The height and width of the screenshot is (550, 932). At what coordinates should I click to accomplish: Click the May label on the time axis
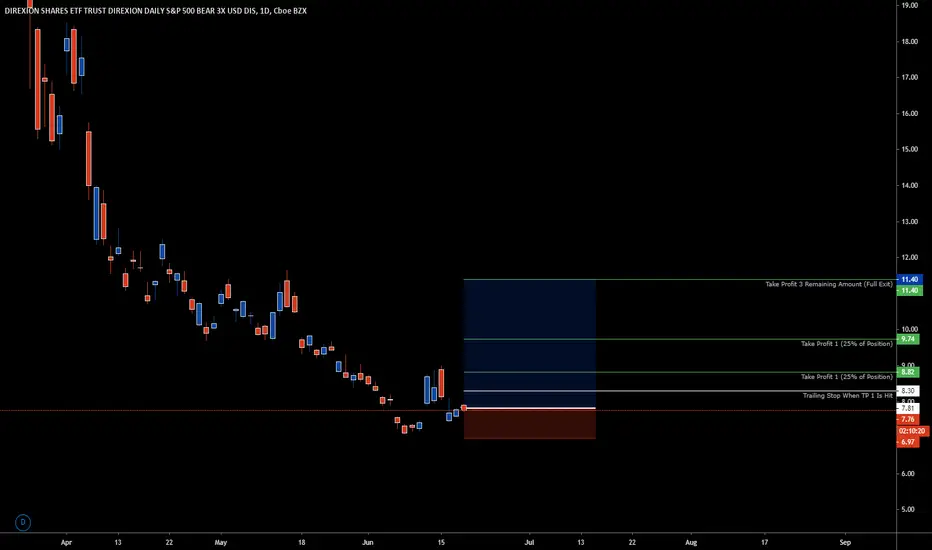(x=221, y=542)
